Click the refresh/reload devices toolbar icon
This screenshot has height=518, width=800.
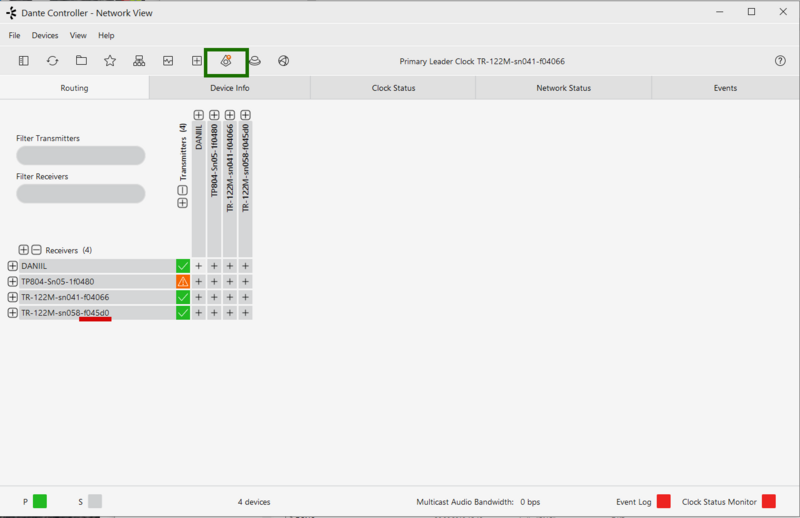[52, 61]
